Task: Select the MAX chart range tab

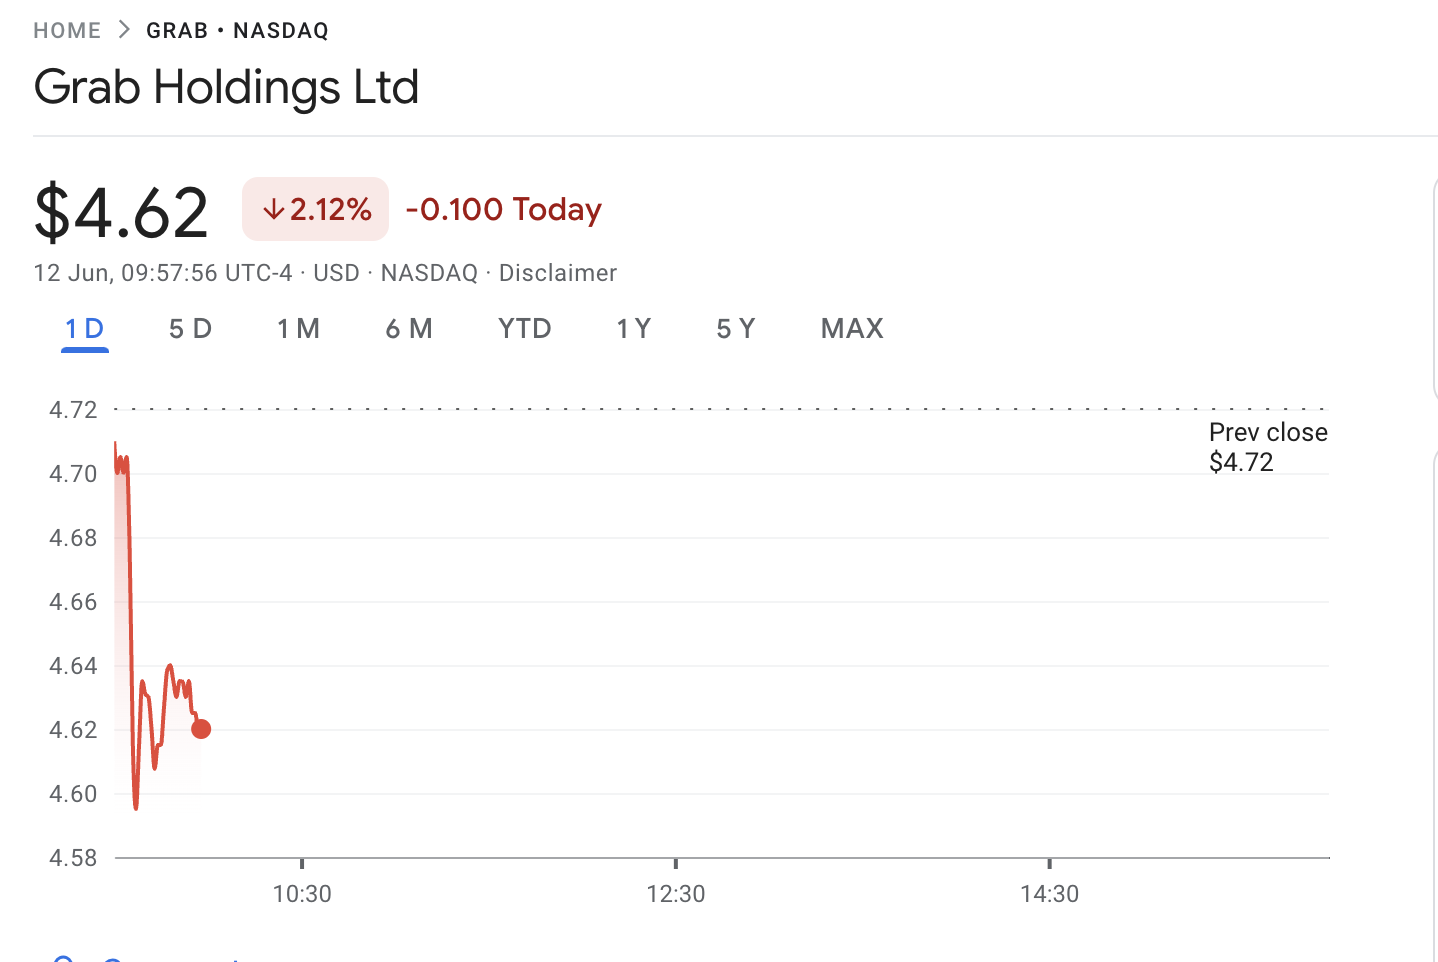Action: (x=852, y=329)
